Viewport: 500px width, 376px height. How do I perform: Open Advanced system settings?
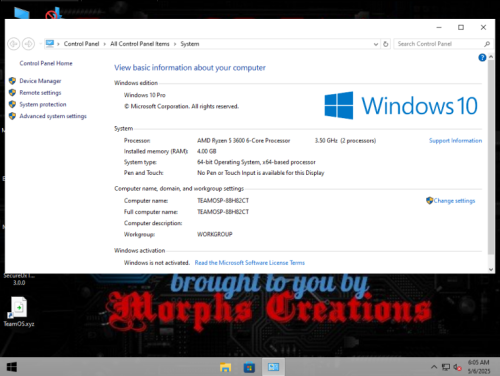click(x=53, y=116)
